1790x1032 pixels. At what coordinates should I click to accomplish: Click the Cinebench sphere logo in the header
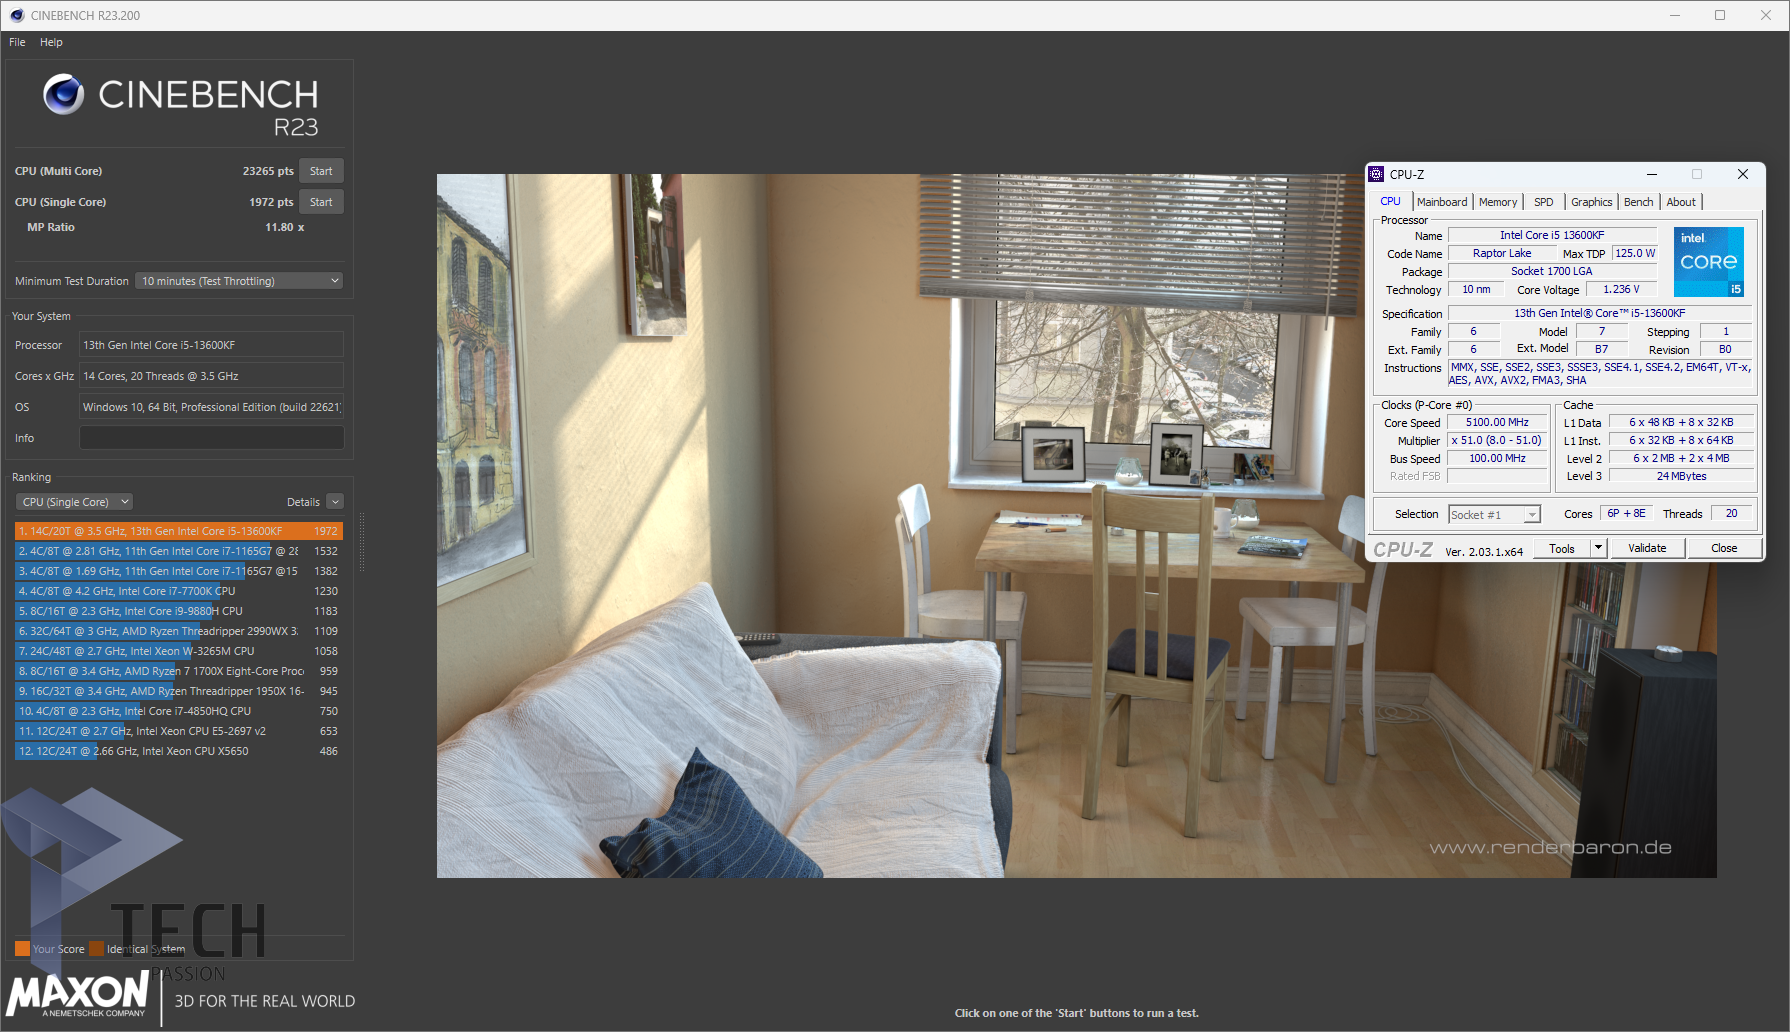64,95
